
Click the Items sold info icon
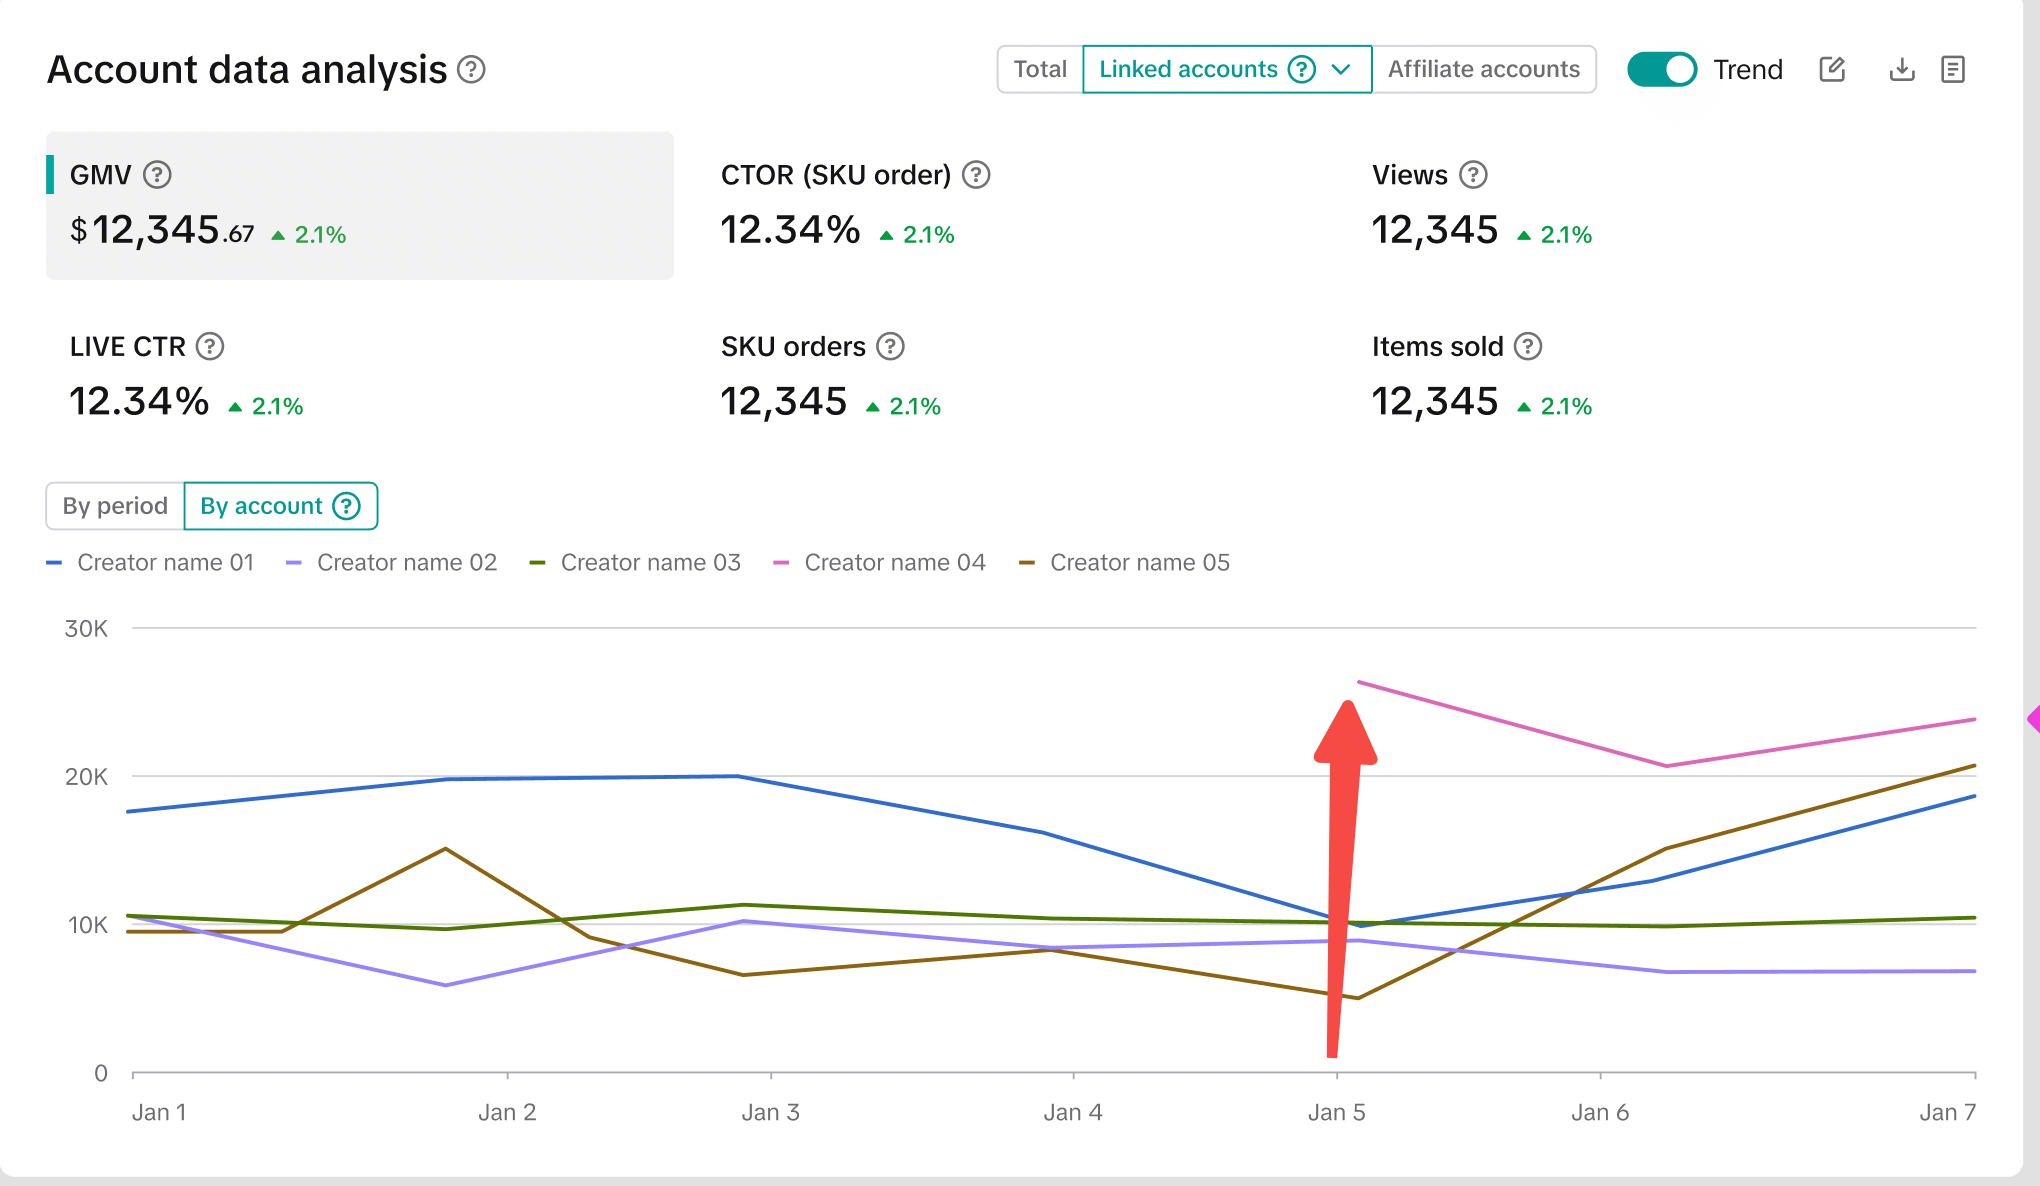coord(1528,347)
